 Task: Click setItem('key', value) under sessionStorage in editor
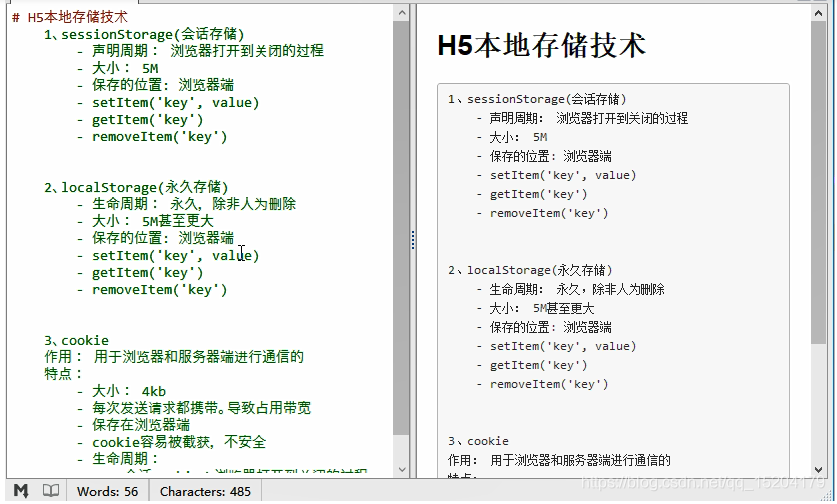click(168, 103)
